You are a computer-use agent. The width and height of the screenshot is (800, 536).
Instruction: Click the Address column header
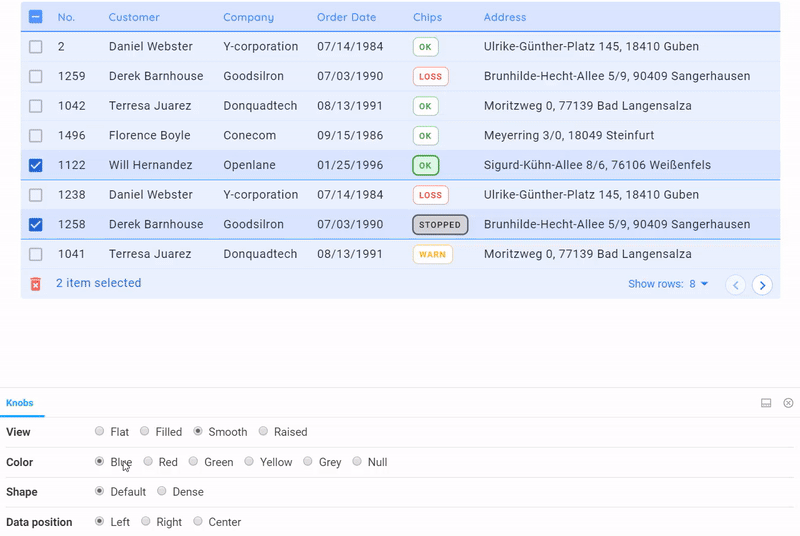pos(505,17)
